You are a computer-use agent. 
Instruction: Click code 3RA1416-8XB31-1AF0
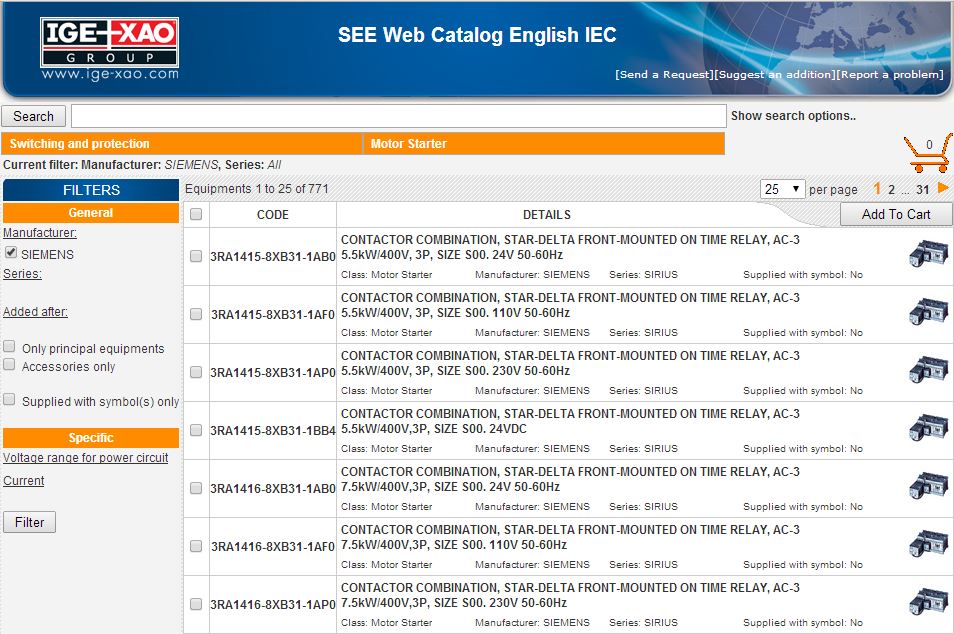pyautogui.click(x=273, y=546)
